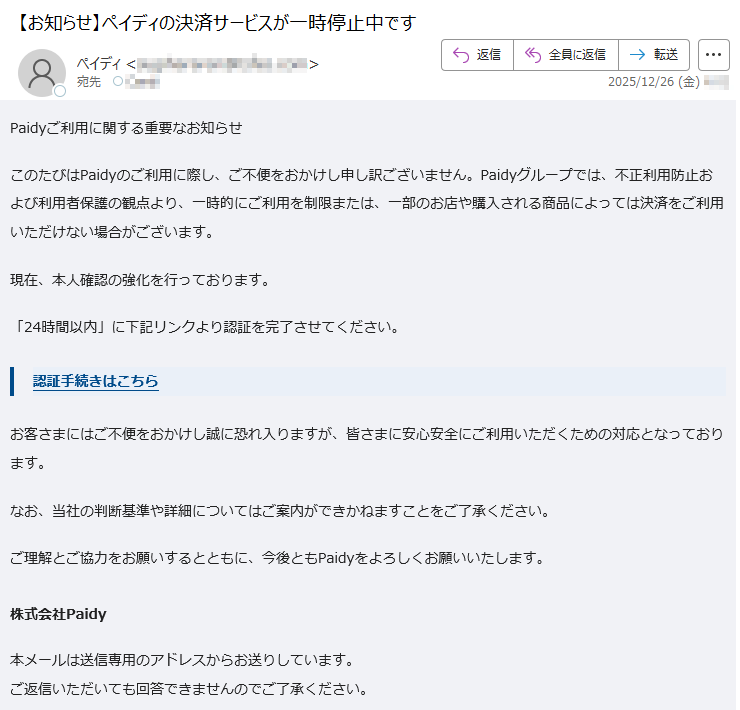Open the 認証手続きはこちら link
This screenshot has width=740, height=710.
pos(95,381)
